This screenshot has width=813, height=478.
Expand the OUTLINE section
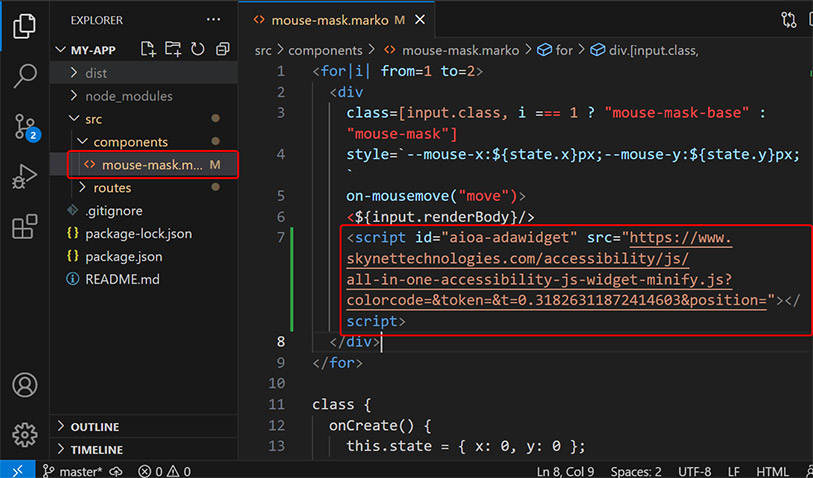click(x=94, y=427)
